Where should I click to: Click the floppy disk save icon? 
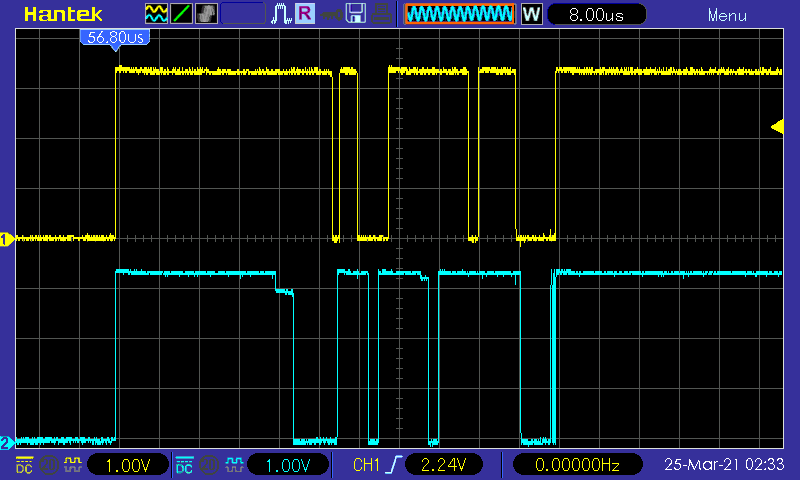356,14
